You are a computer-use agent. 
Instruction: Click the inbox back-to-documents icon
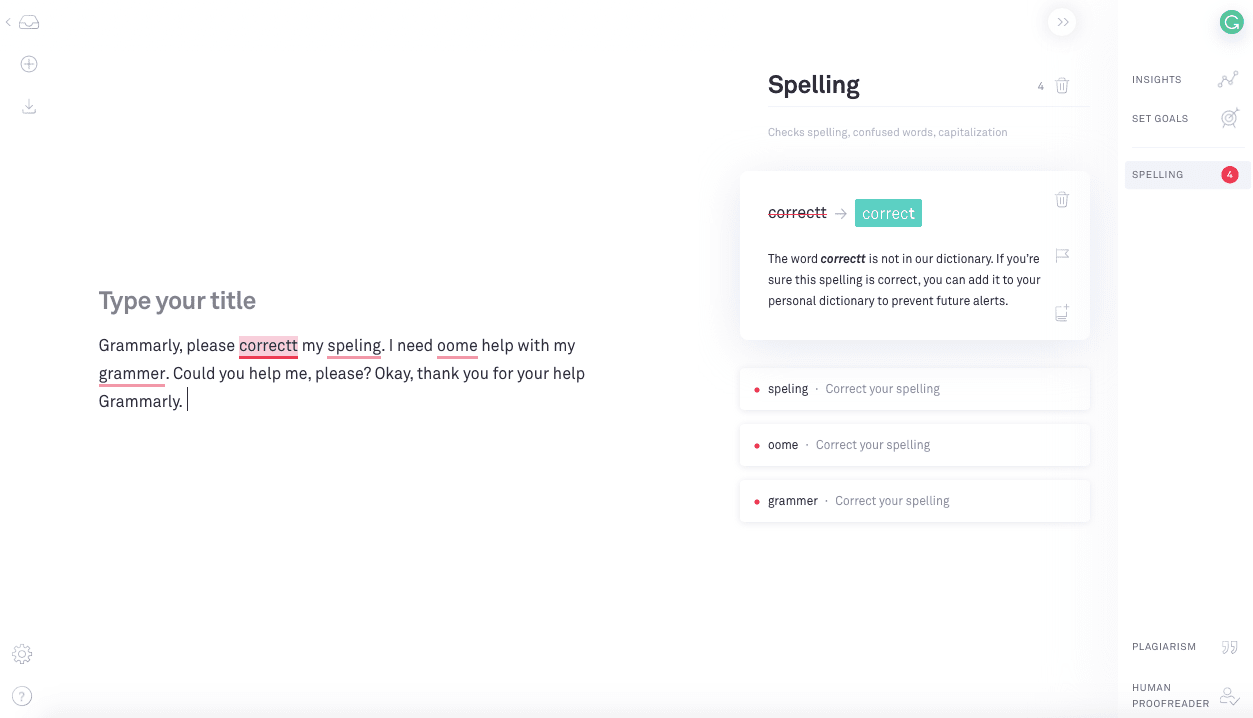point(28,22)
